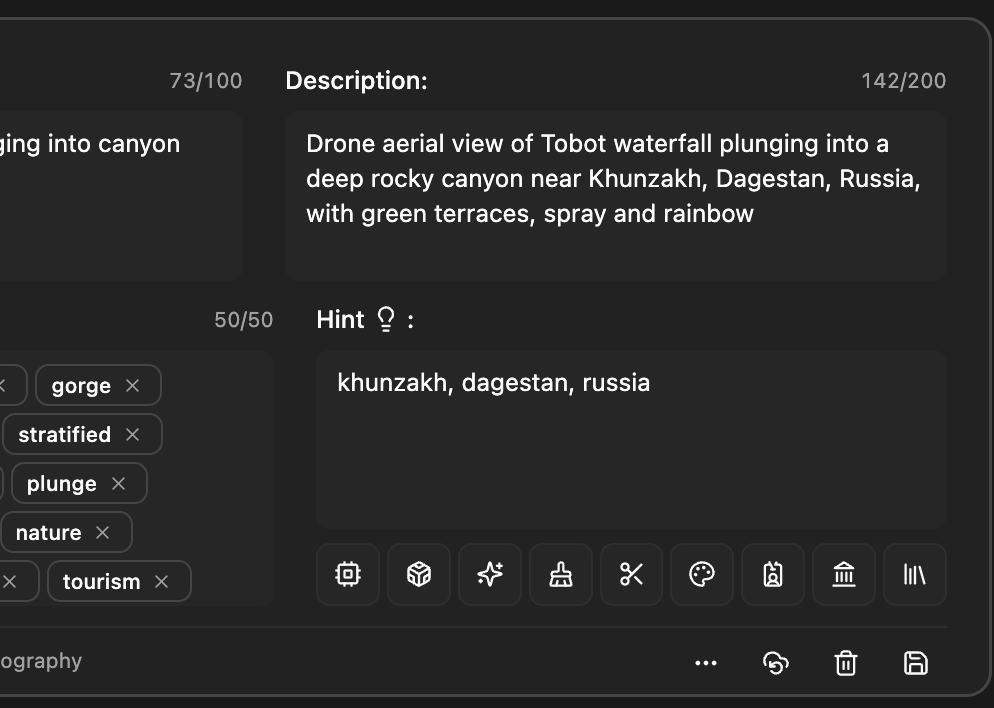Open the ellipsis more options menu
994x708 pixels.
point(707,662)
